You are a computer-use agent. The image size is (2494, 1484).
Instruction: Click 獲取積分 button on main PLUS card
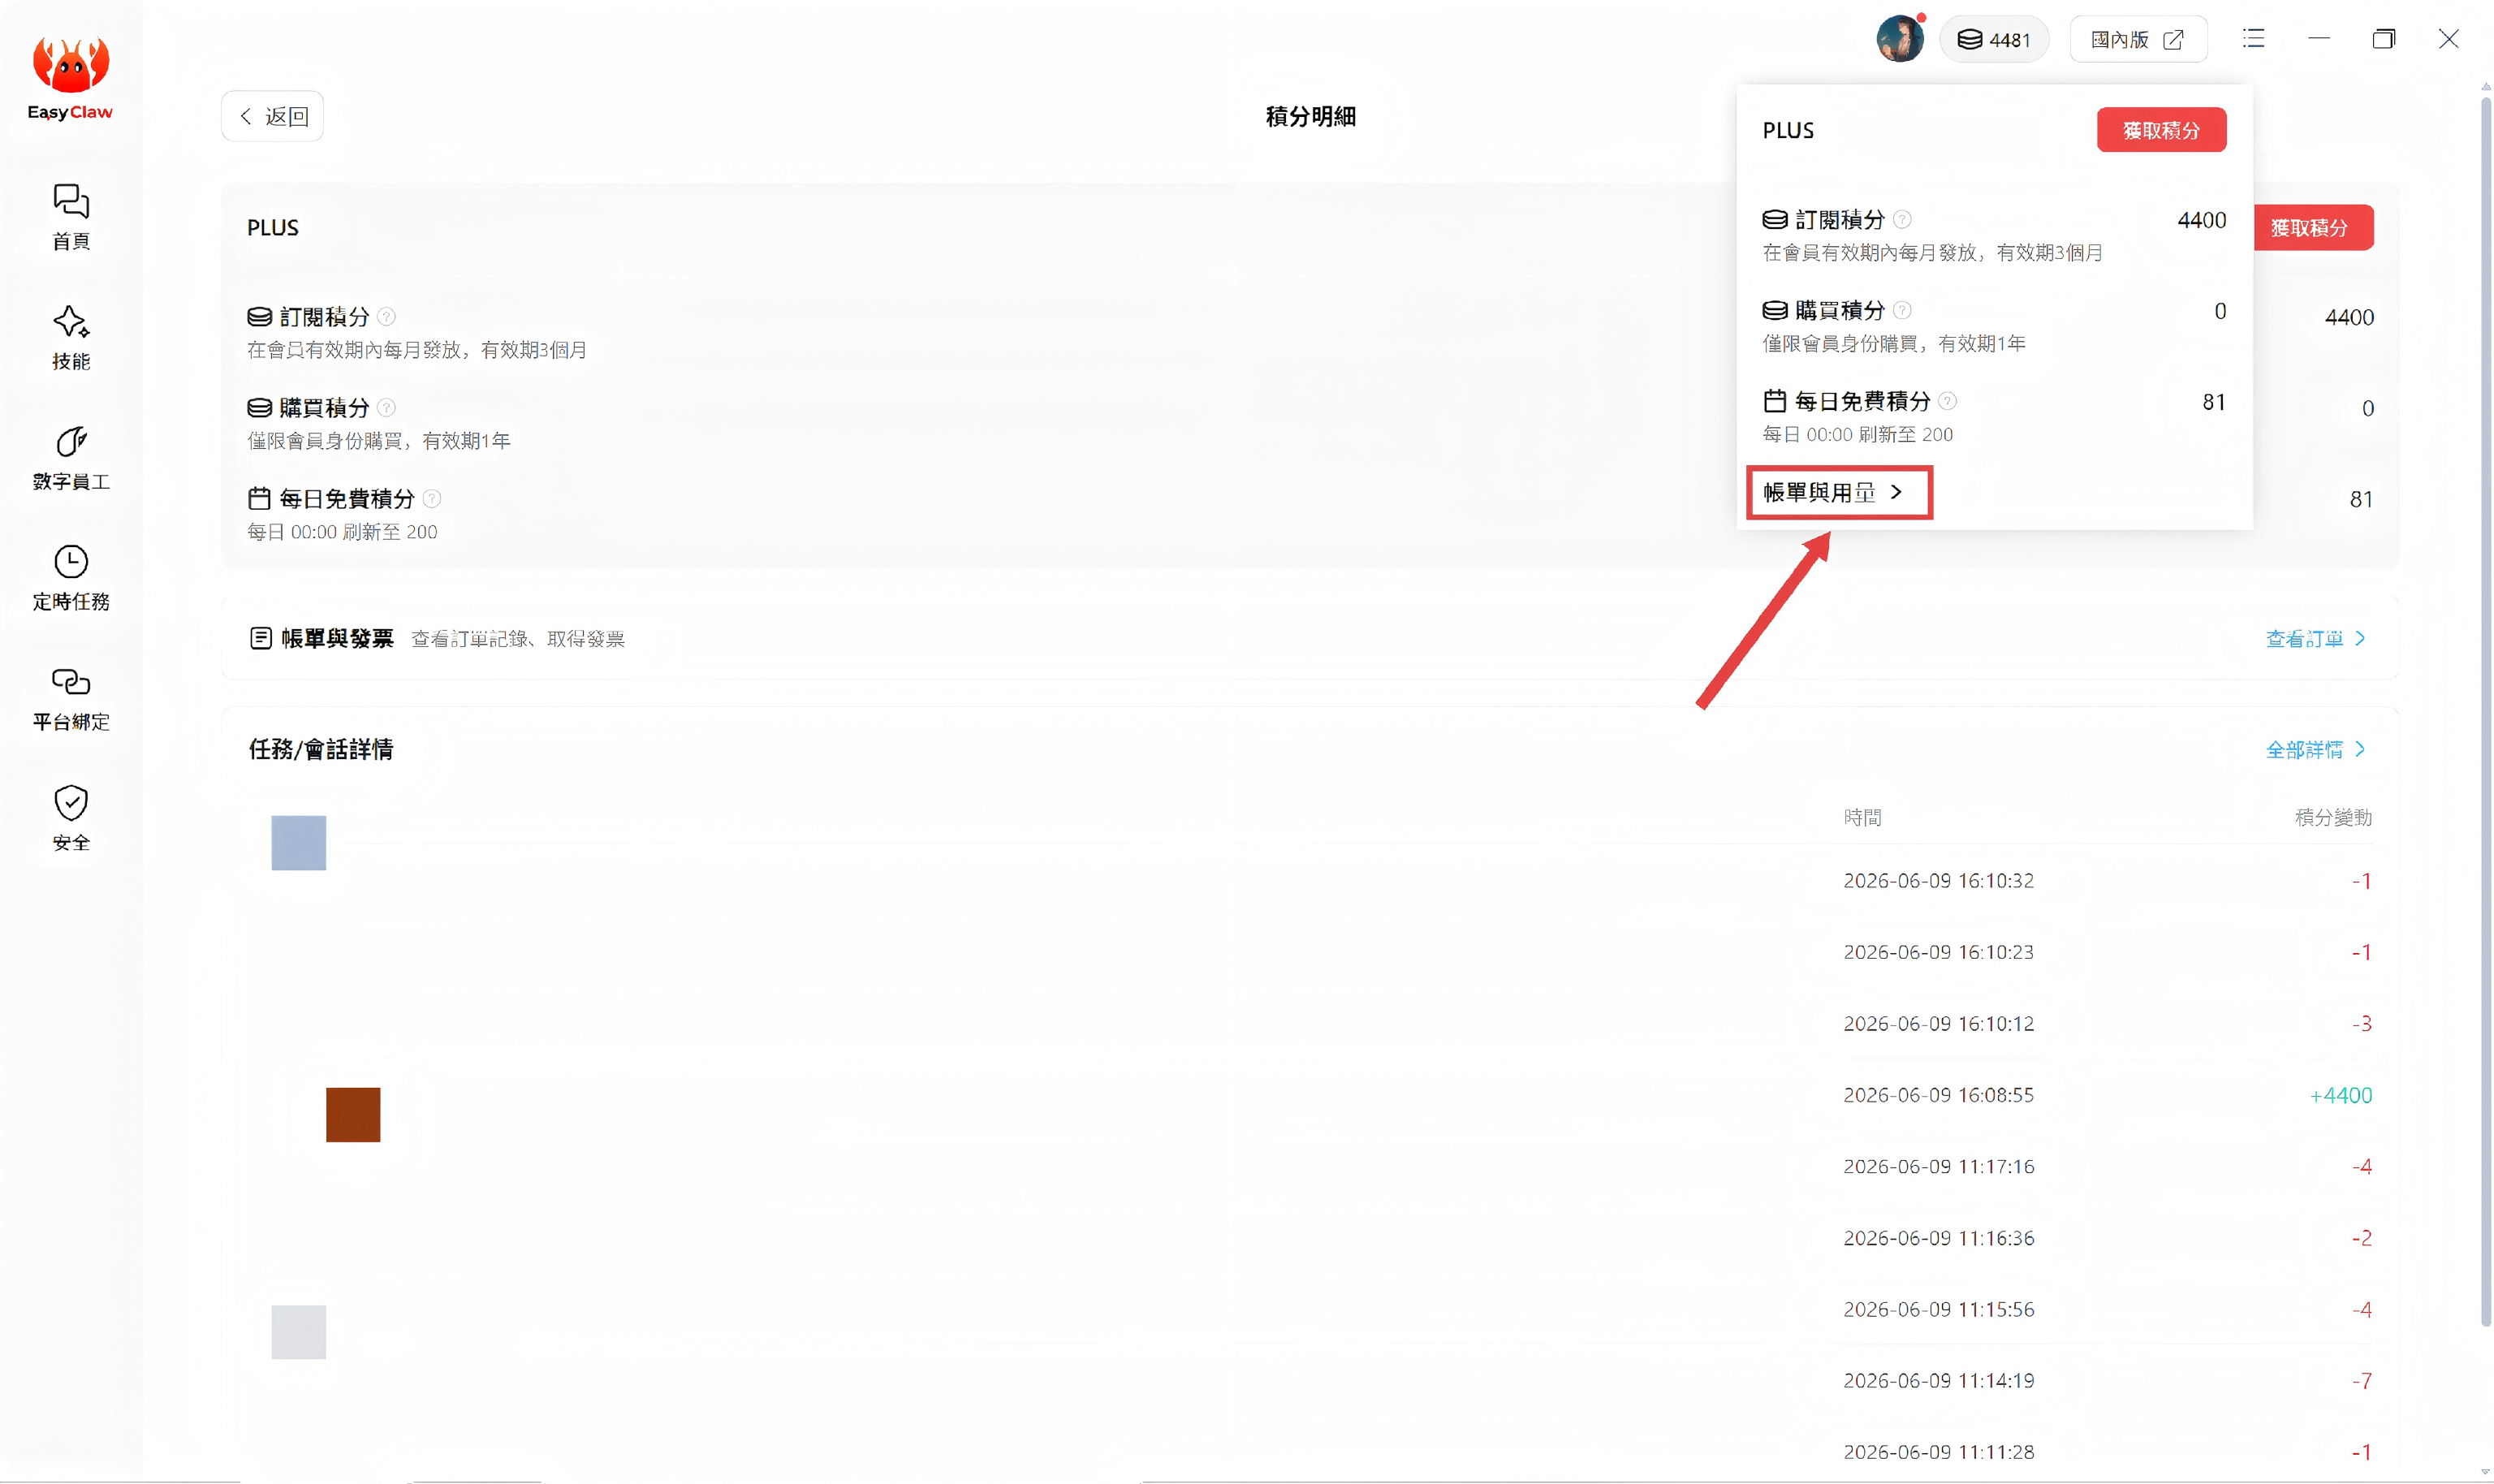(x=2313, y=227)
